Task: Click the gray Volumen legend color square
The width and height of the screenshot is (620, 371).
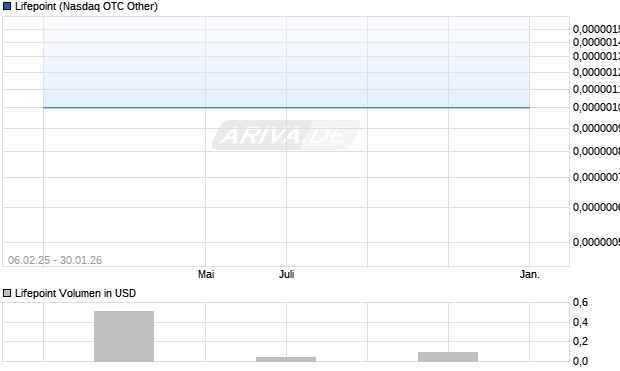Action: coord(7,293)
